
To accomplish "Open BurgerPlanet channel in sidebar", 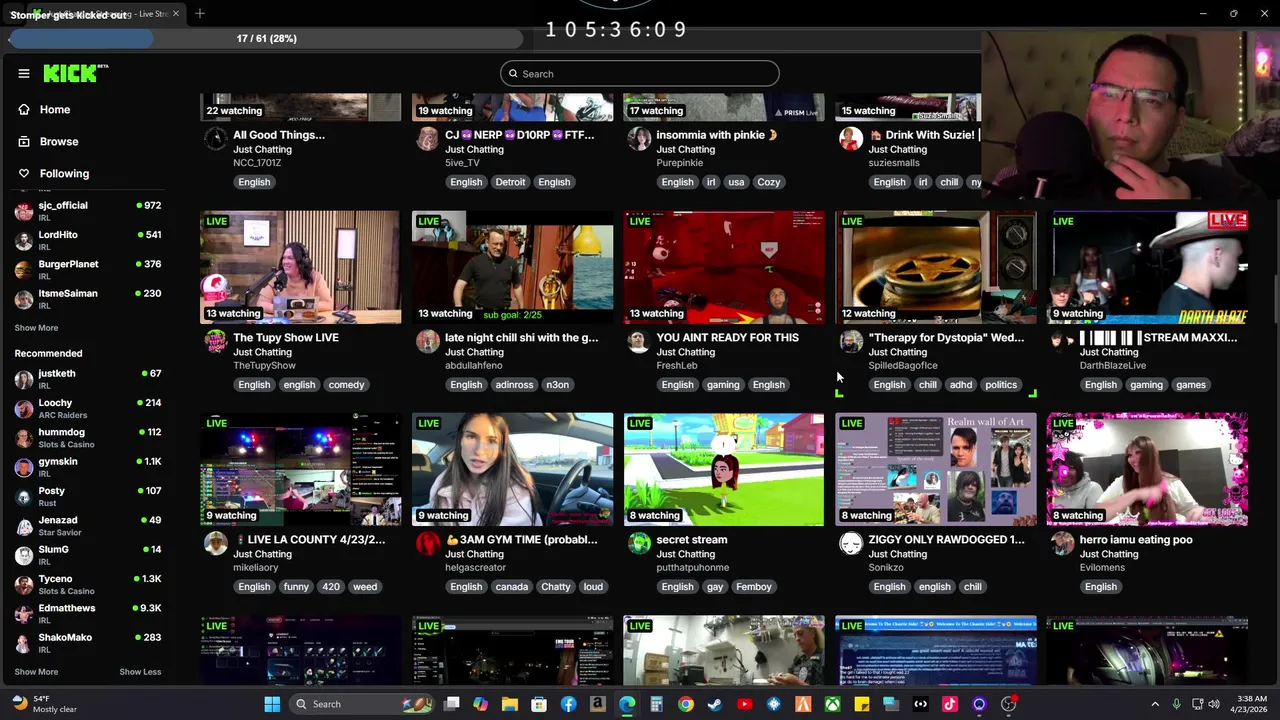I will coord(88,269).
